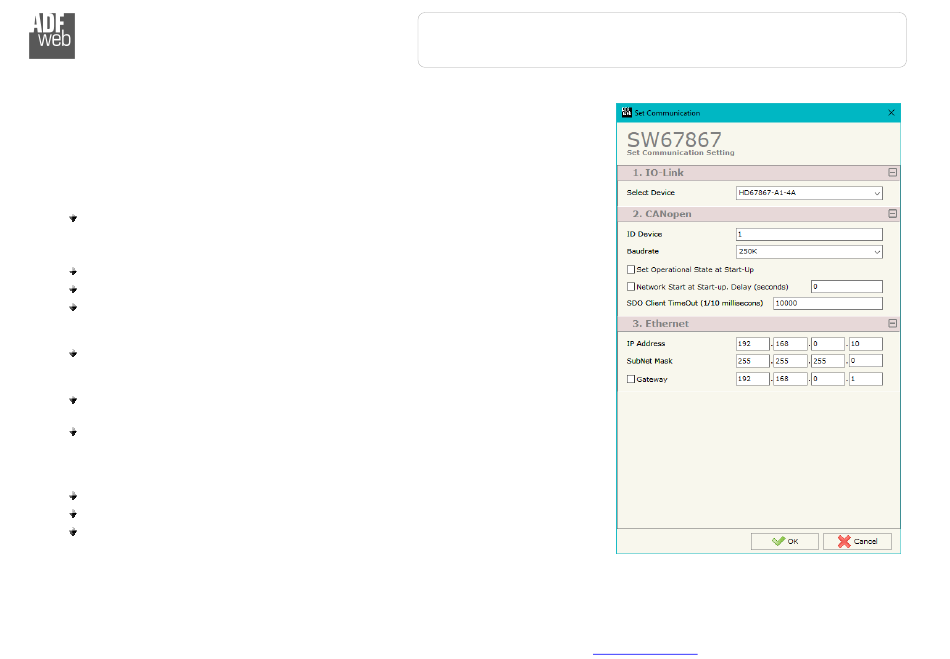Screen dimensions: 950x659
Task: Click the 1. IO-Link section header
Action: 759,173
